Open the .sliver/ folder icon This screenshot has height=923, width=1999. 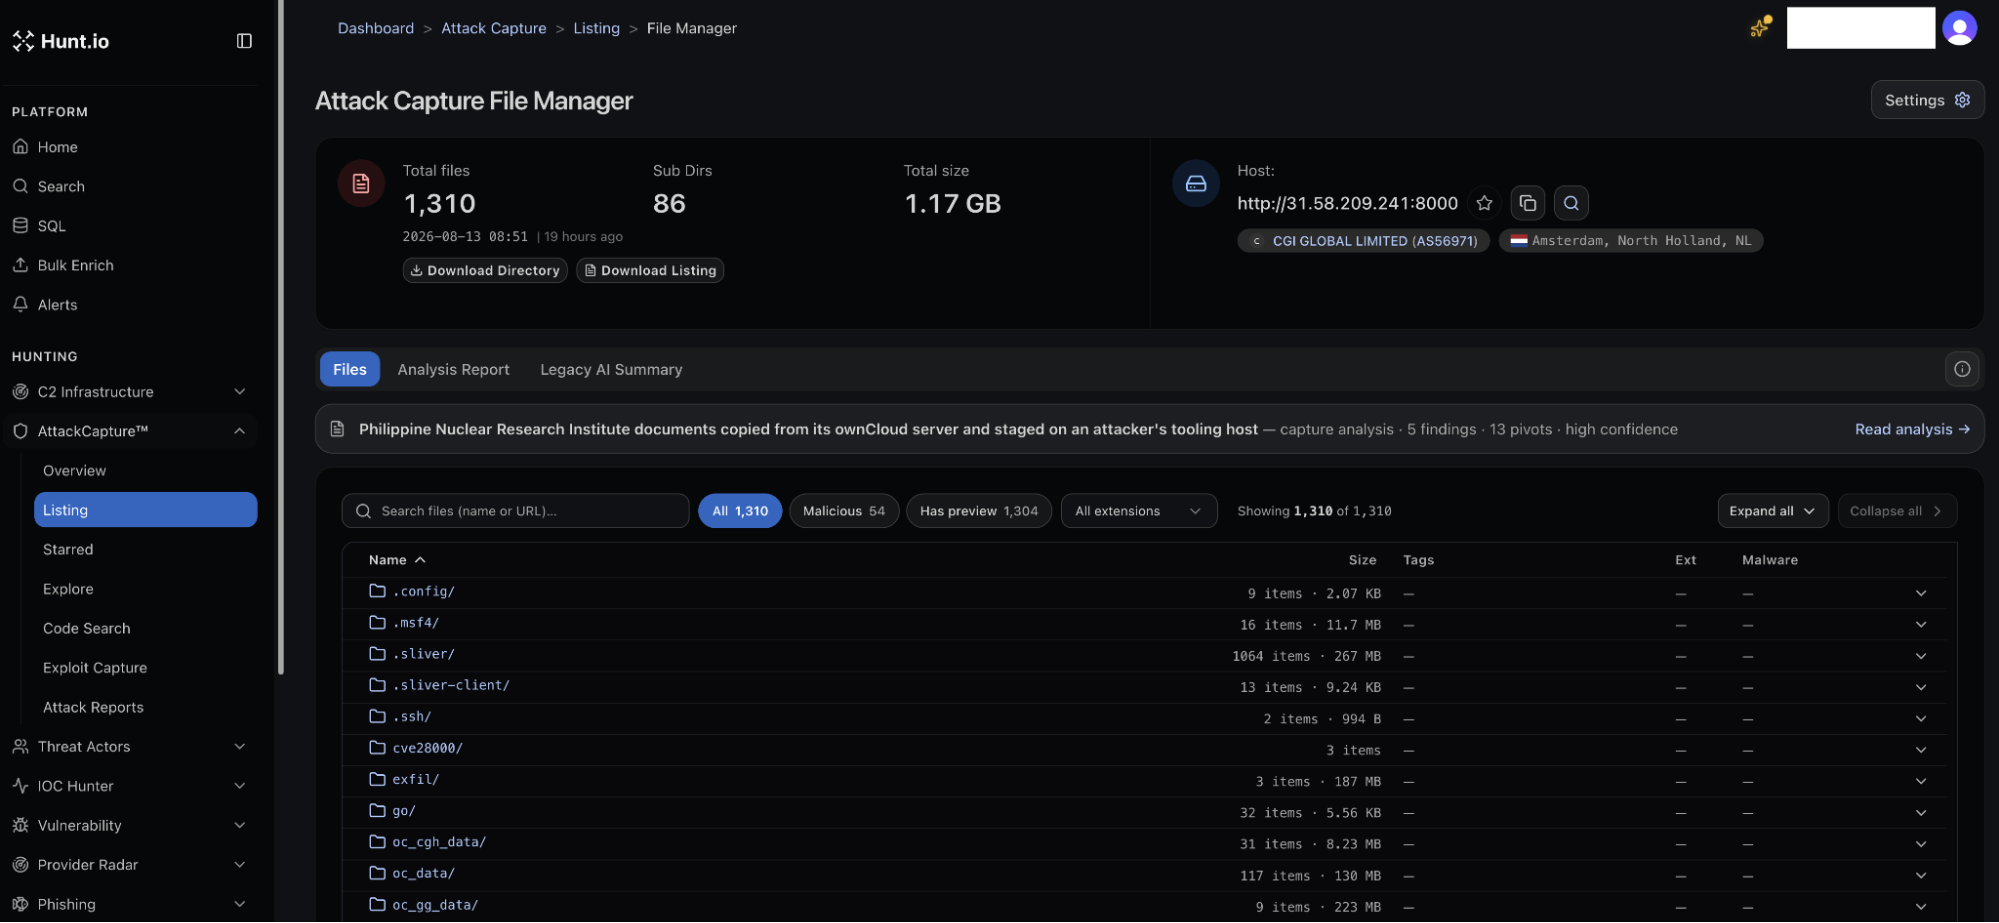click(377, 654)
